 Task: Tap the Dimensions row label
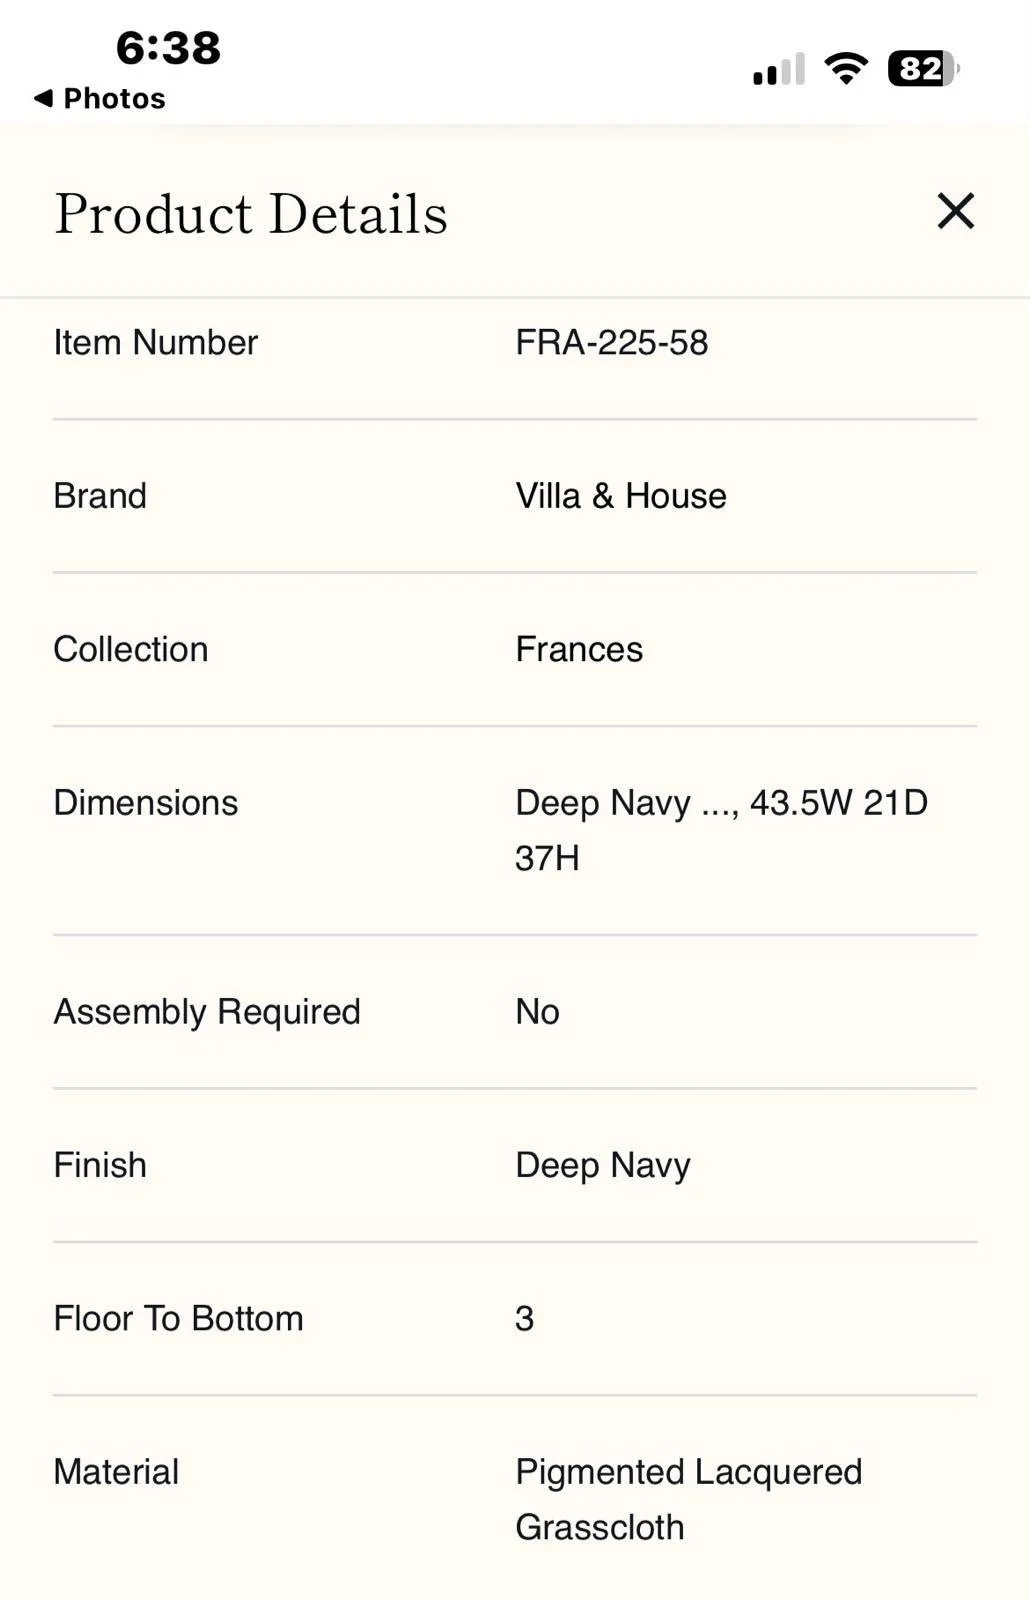point(146,802)
